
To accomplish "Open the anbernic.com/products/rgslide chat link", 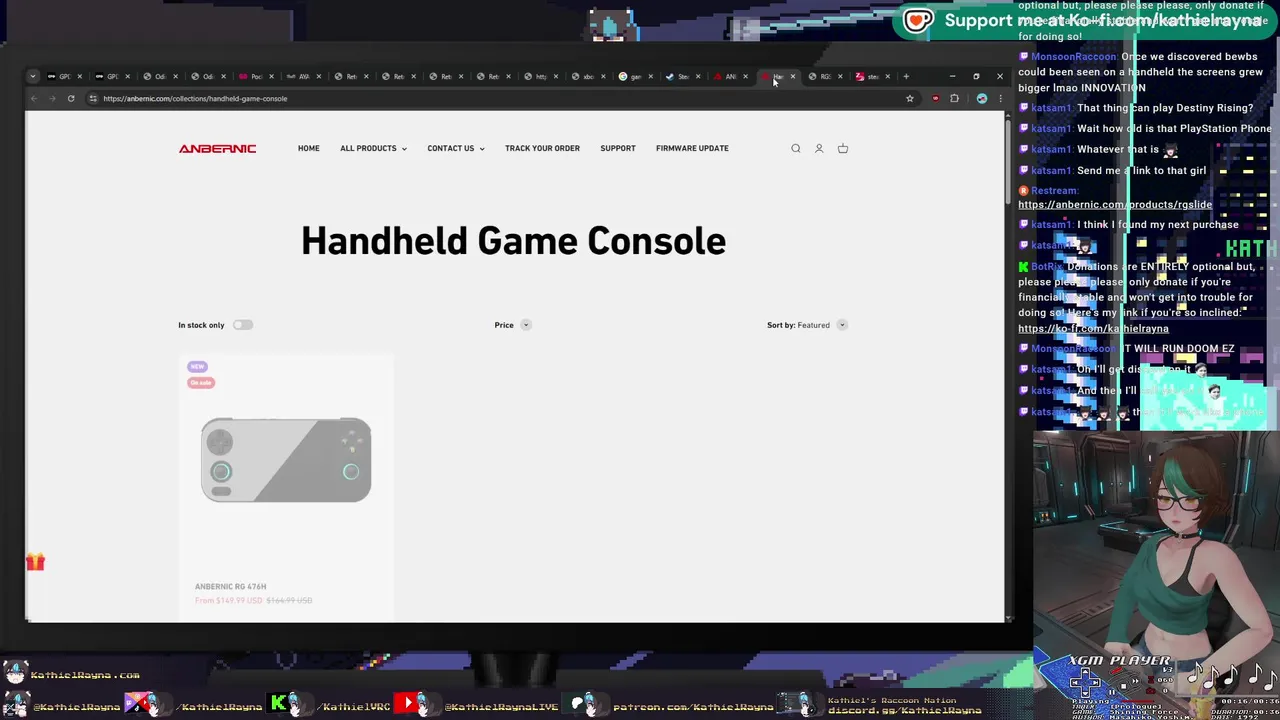I will pos(1115,205).
